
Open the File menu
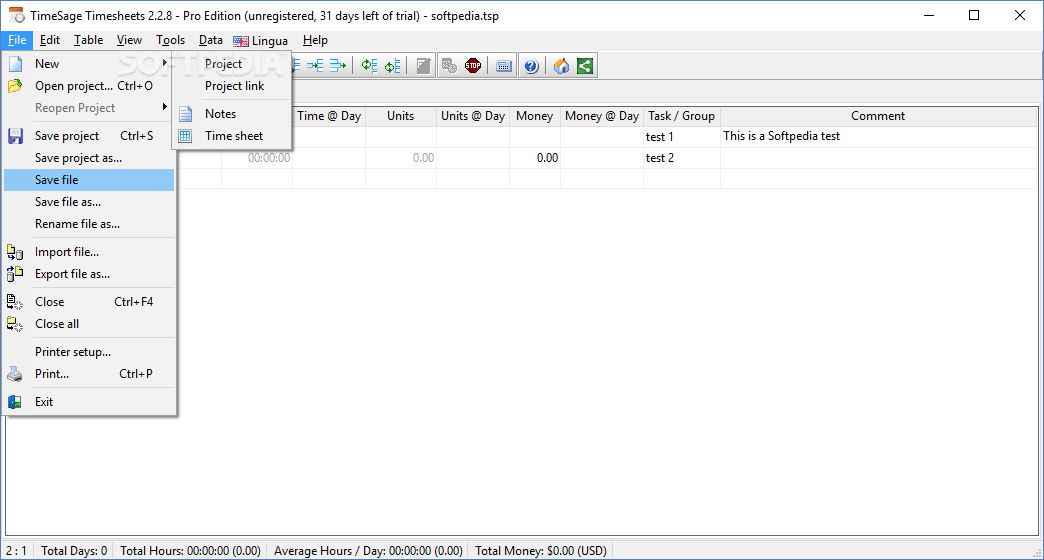17,40
